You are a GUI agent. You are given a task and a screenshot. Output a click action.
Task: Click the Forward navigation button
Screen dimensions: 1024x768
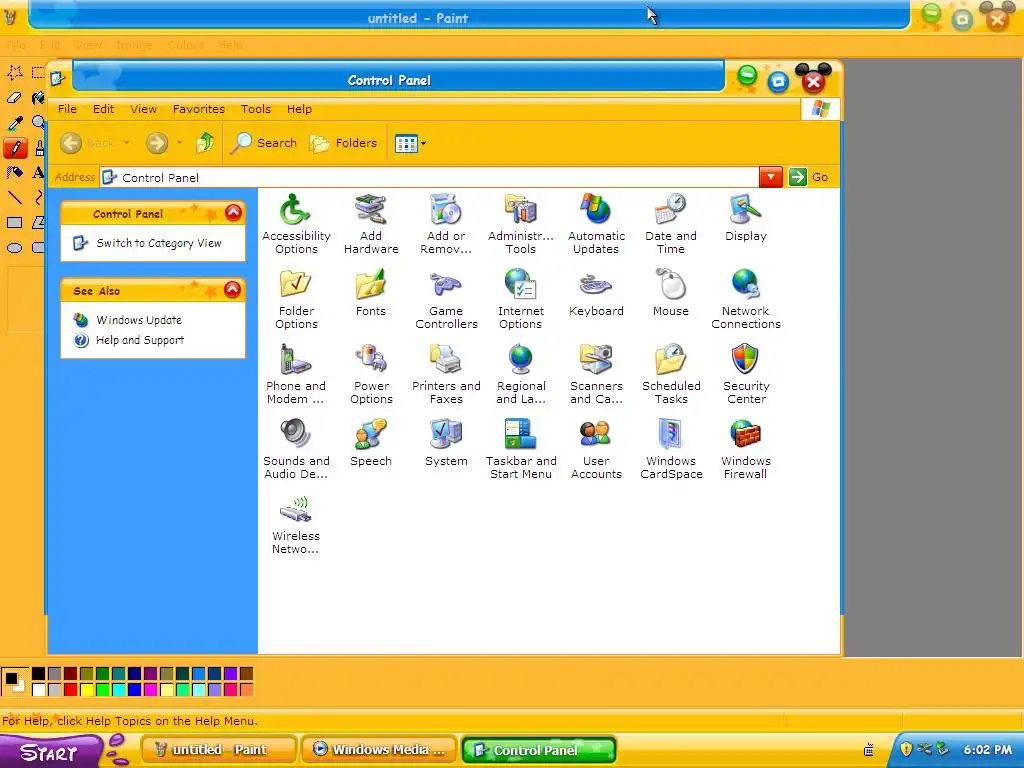pyautogui.click(x=157, y=142)
